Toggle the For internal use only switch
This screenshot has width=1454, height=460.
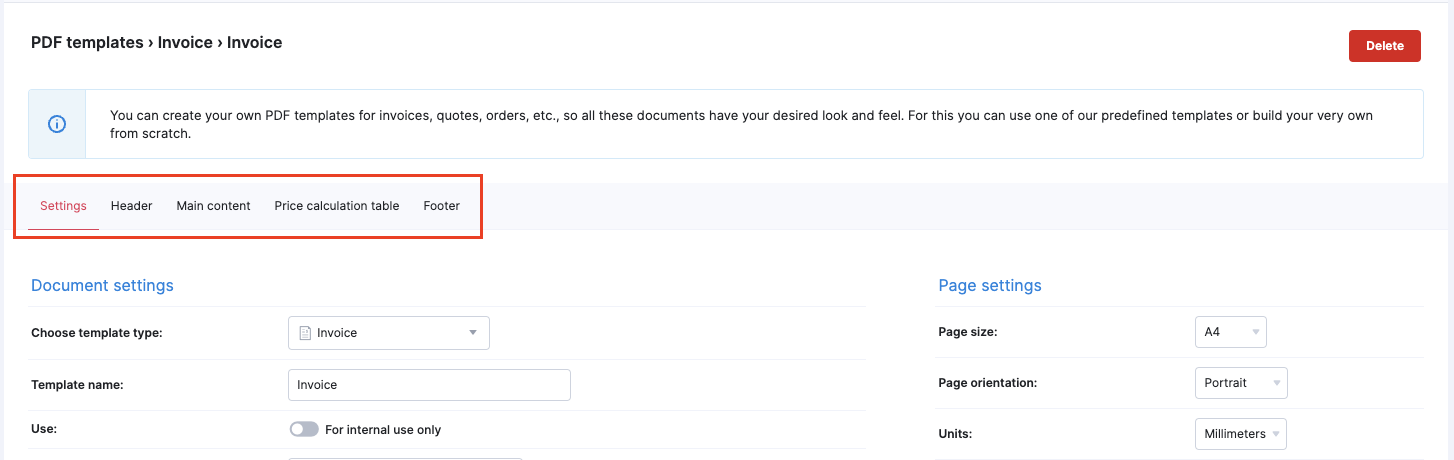(x=304, y=430)
